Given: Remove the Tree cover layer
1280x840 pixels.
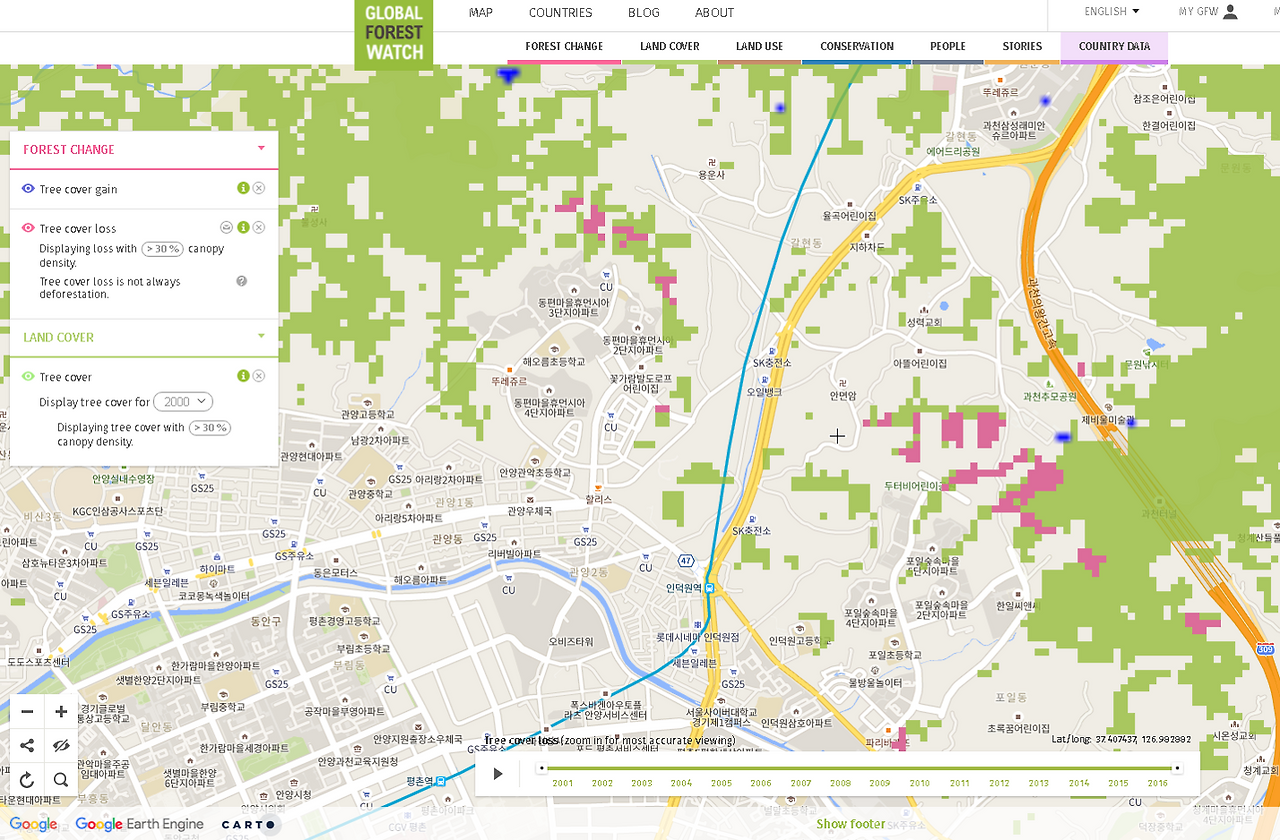Looking at the screenshot, I should pos(259,376).
